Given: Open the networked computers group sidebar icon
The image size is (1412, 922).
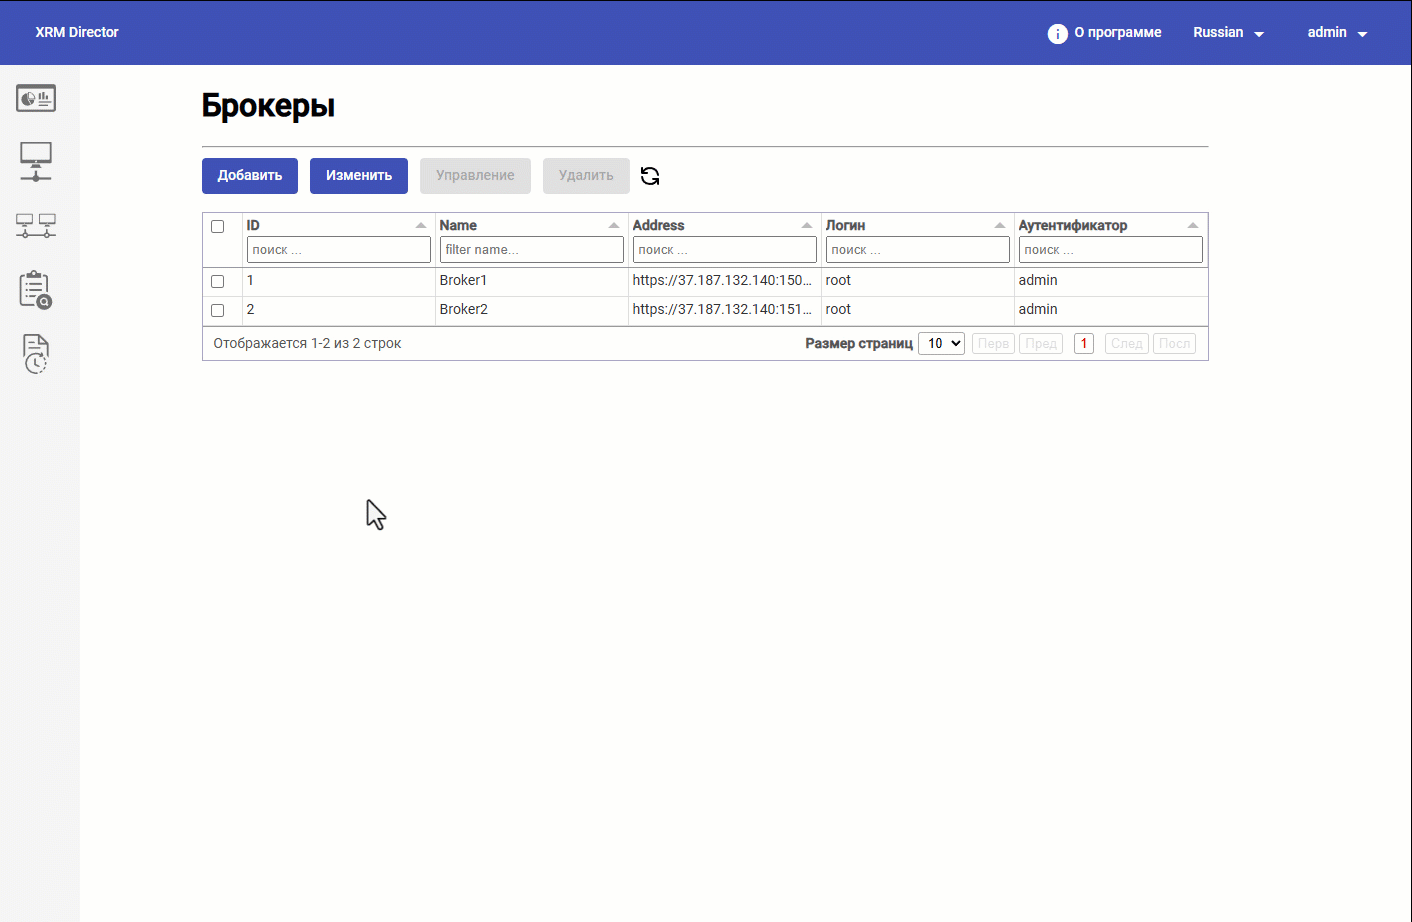Looking at the screenshot, I should pos(36,225).
